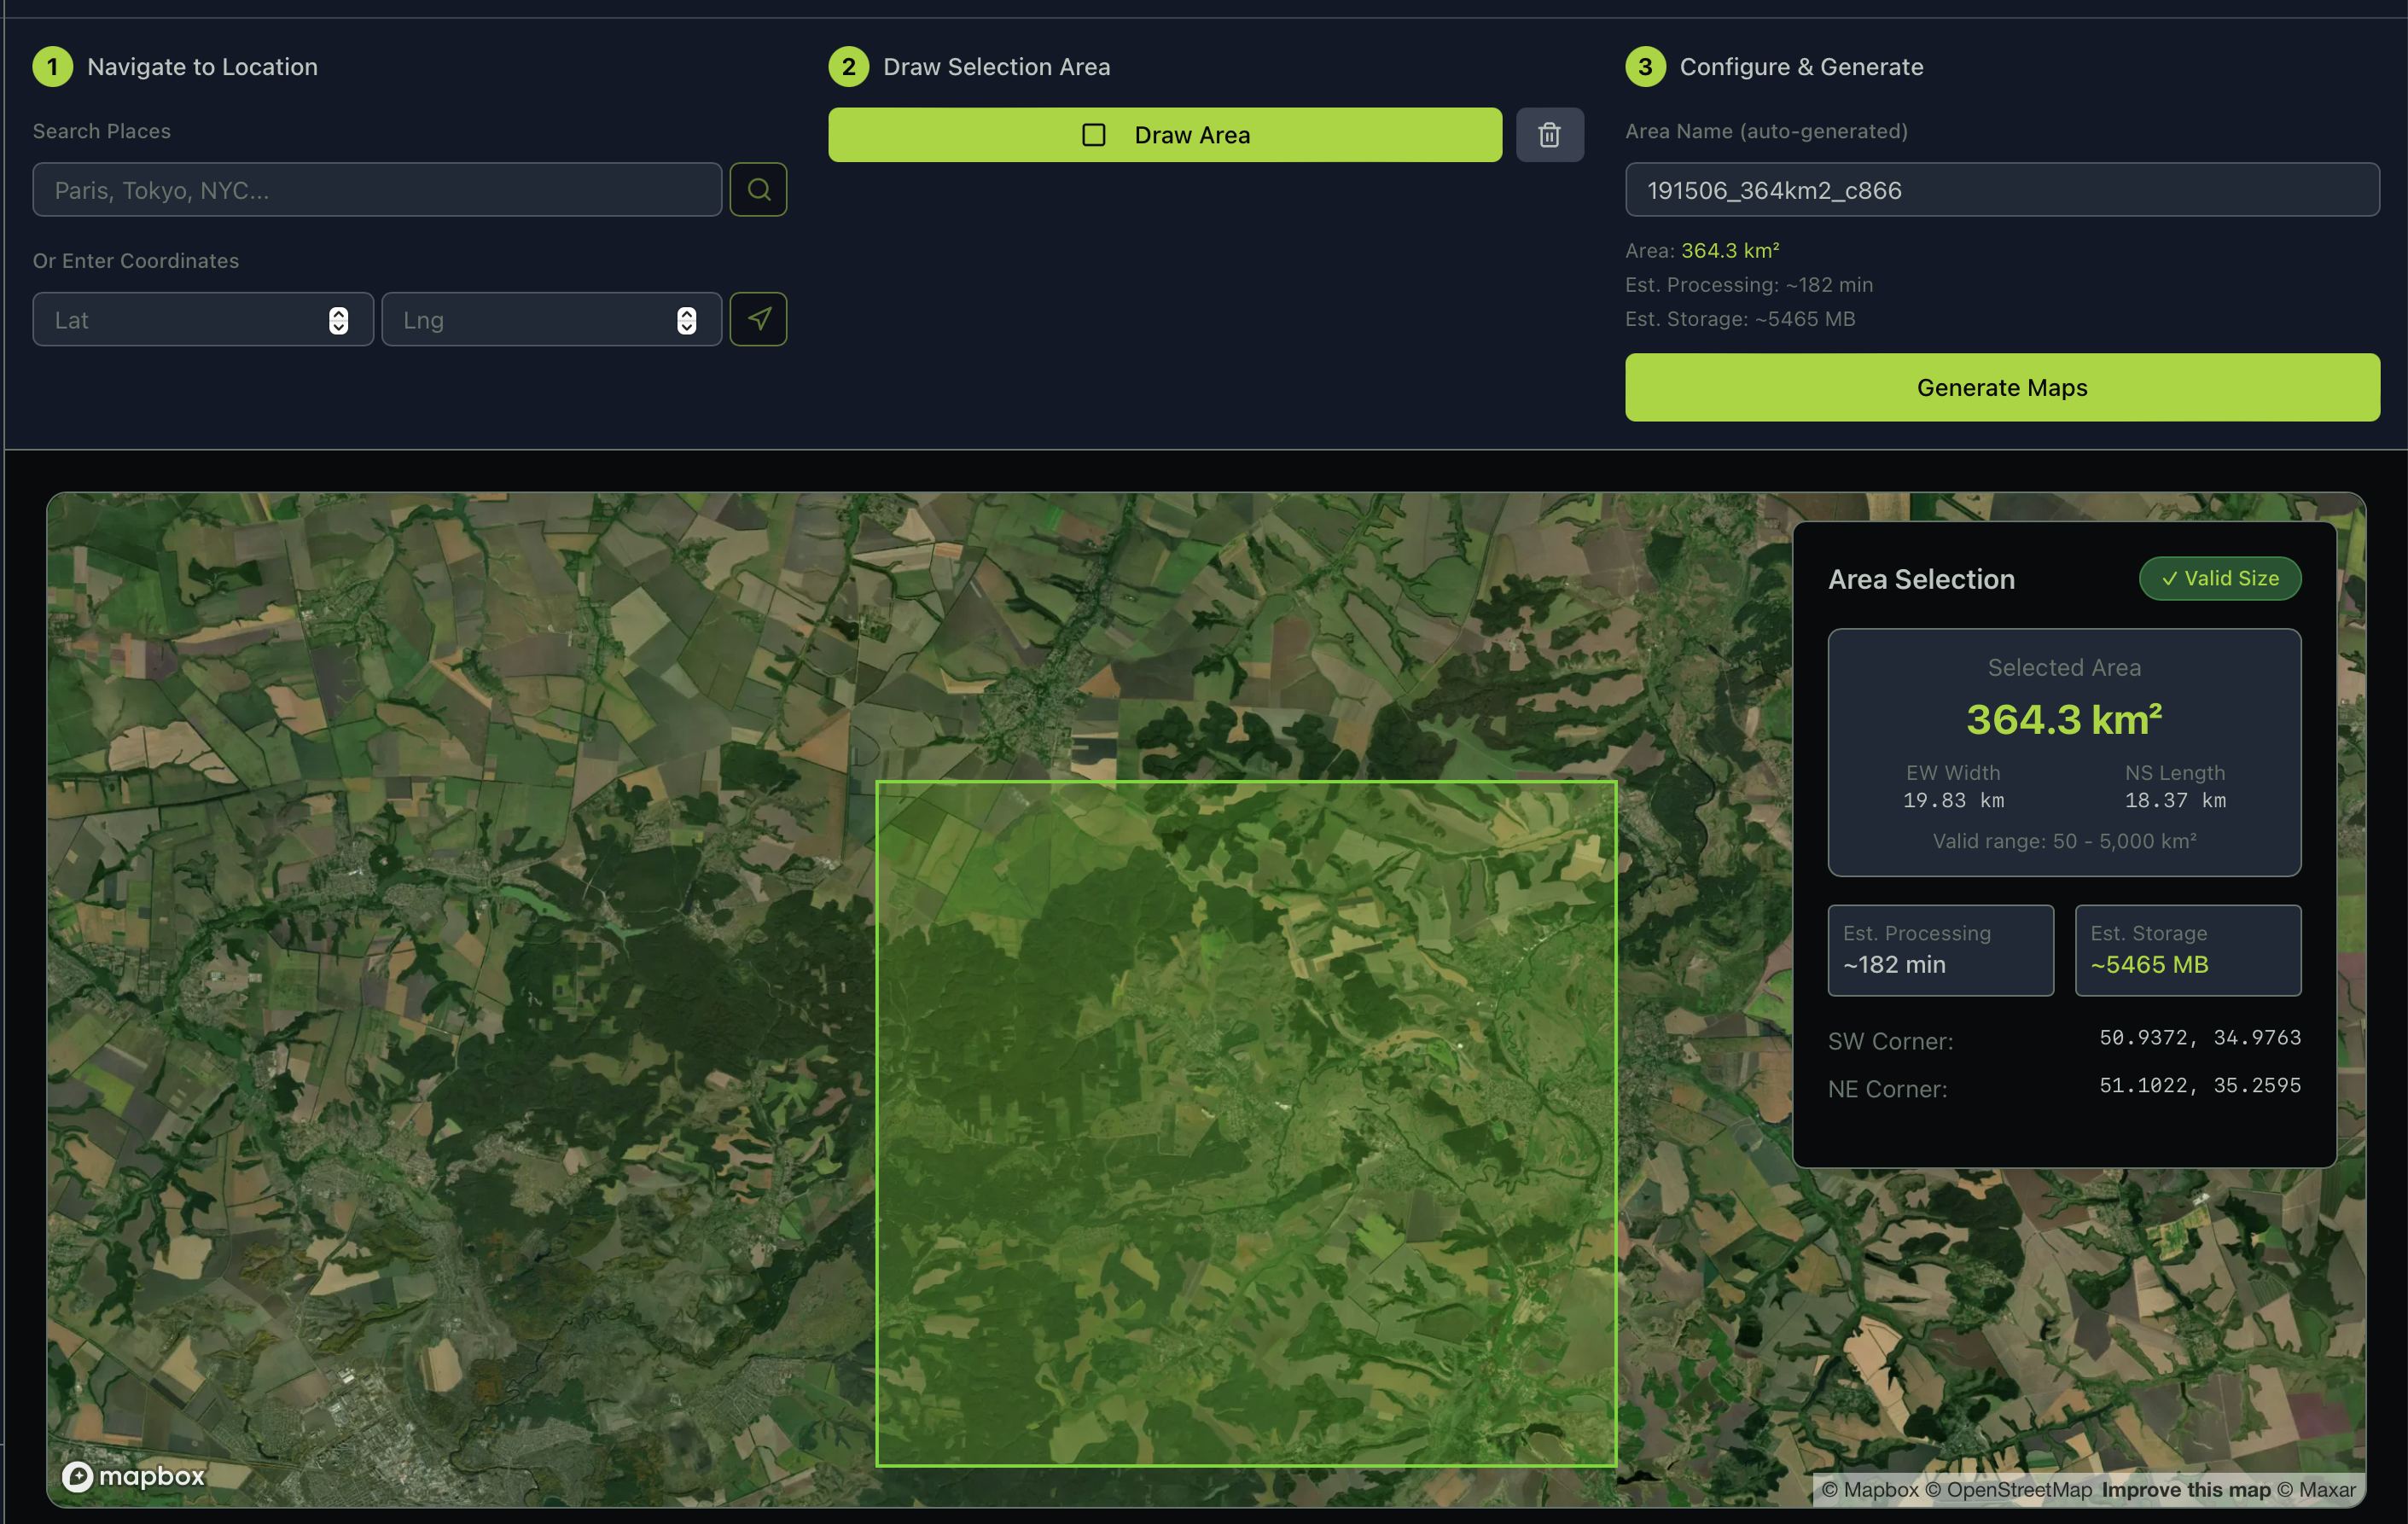This screenshot has height=1524, width=2408.
Task: Open the Improve this map link
Action: tap(2185, 1489)
